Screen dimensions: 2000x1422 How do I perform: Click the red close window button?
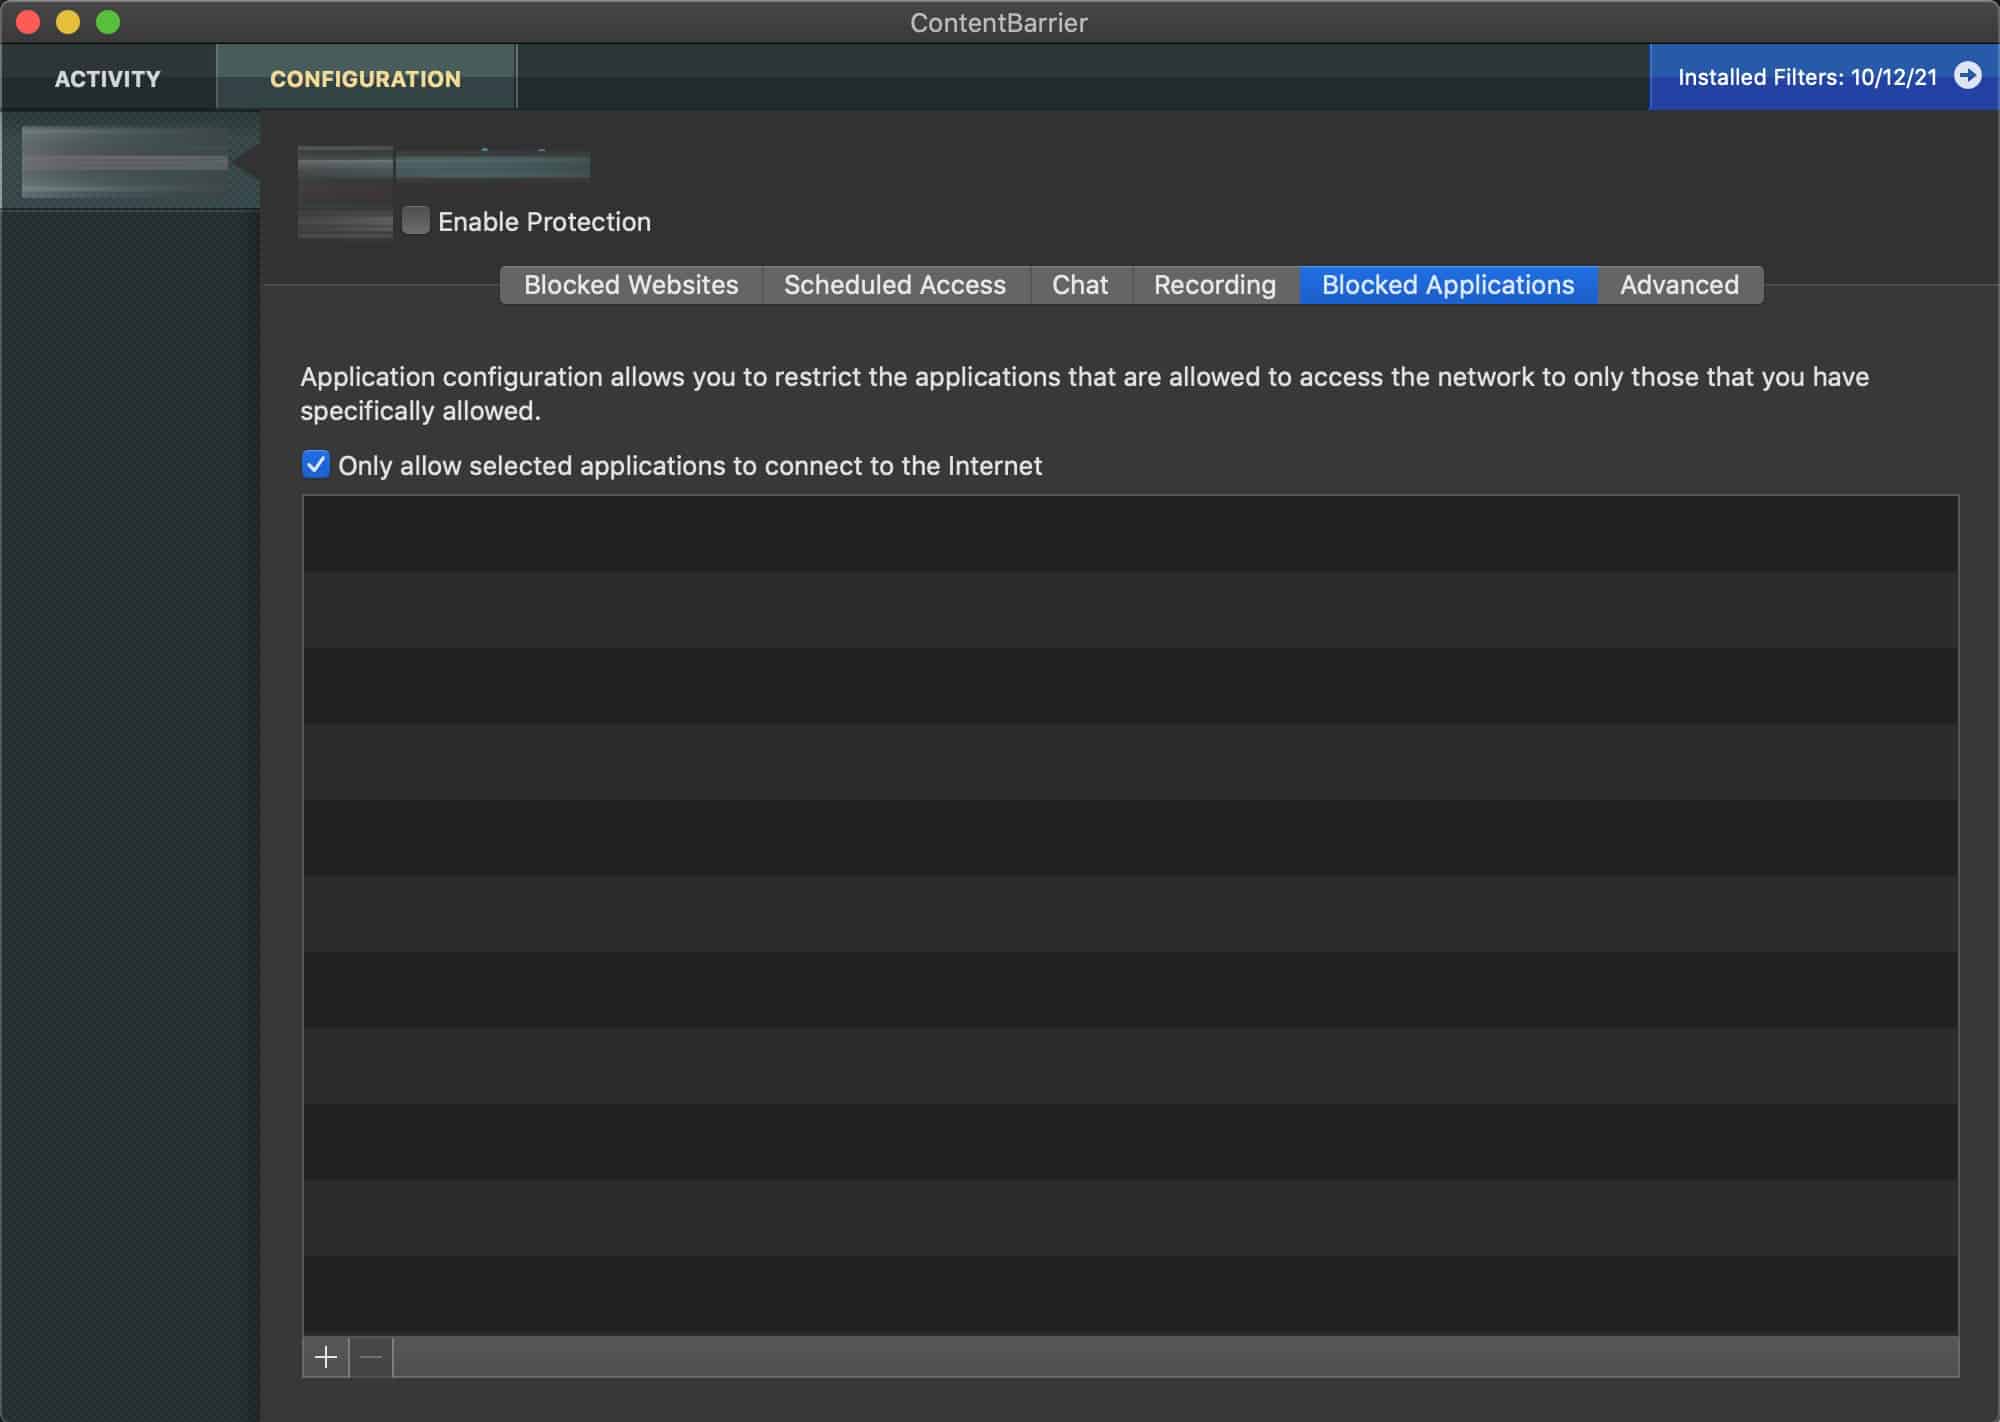point(28,22)
